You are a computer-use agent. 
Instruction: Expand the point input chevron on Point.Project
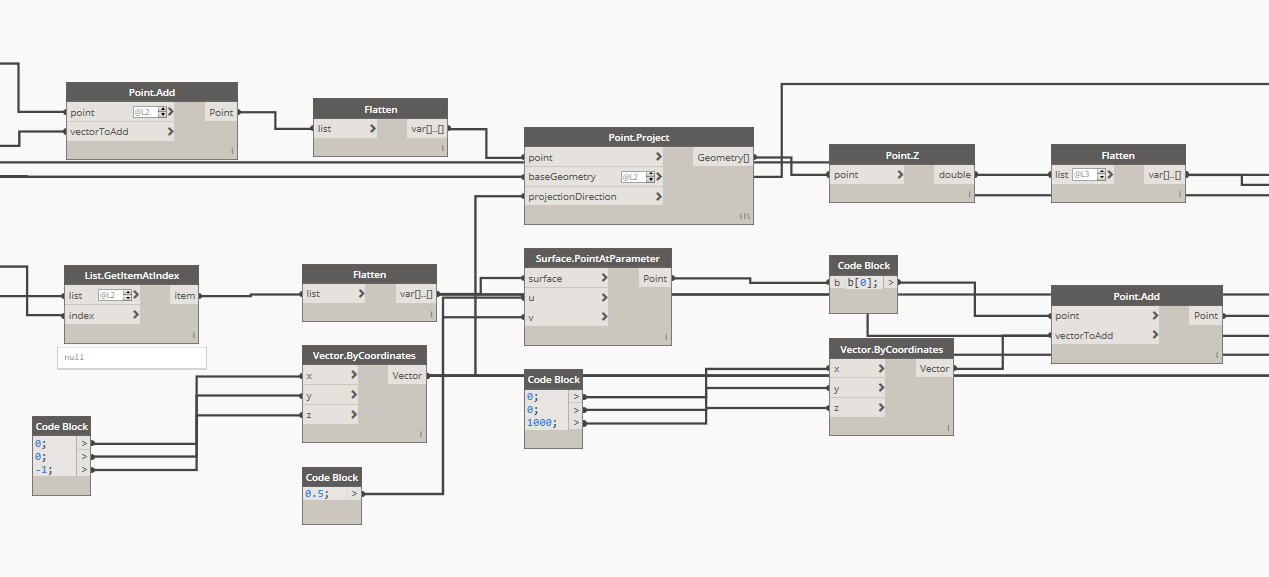click(x=658, y=157)
